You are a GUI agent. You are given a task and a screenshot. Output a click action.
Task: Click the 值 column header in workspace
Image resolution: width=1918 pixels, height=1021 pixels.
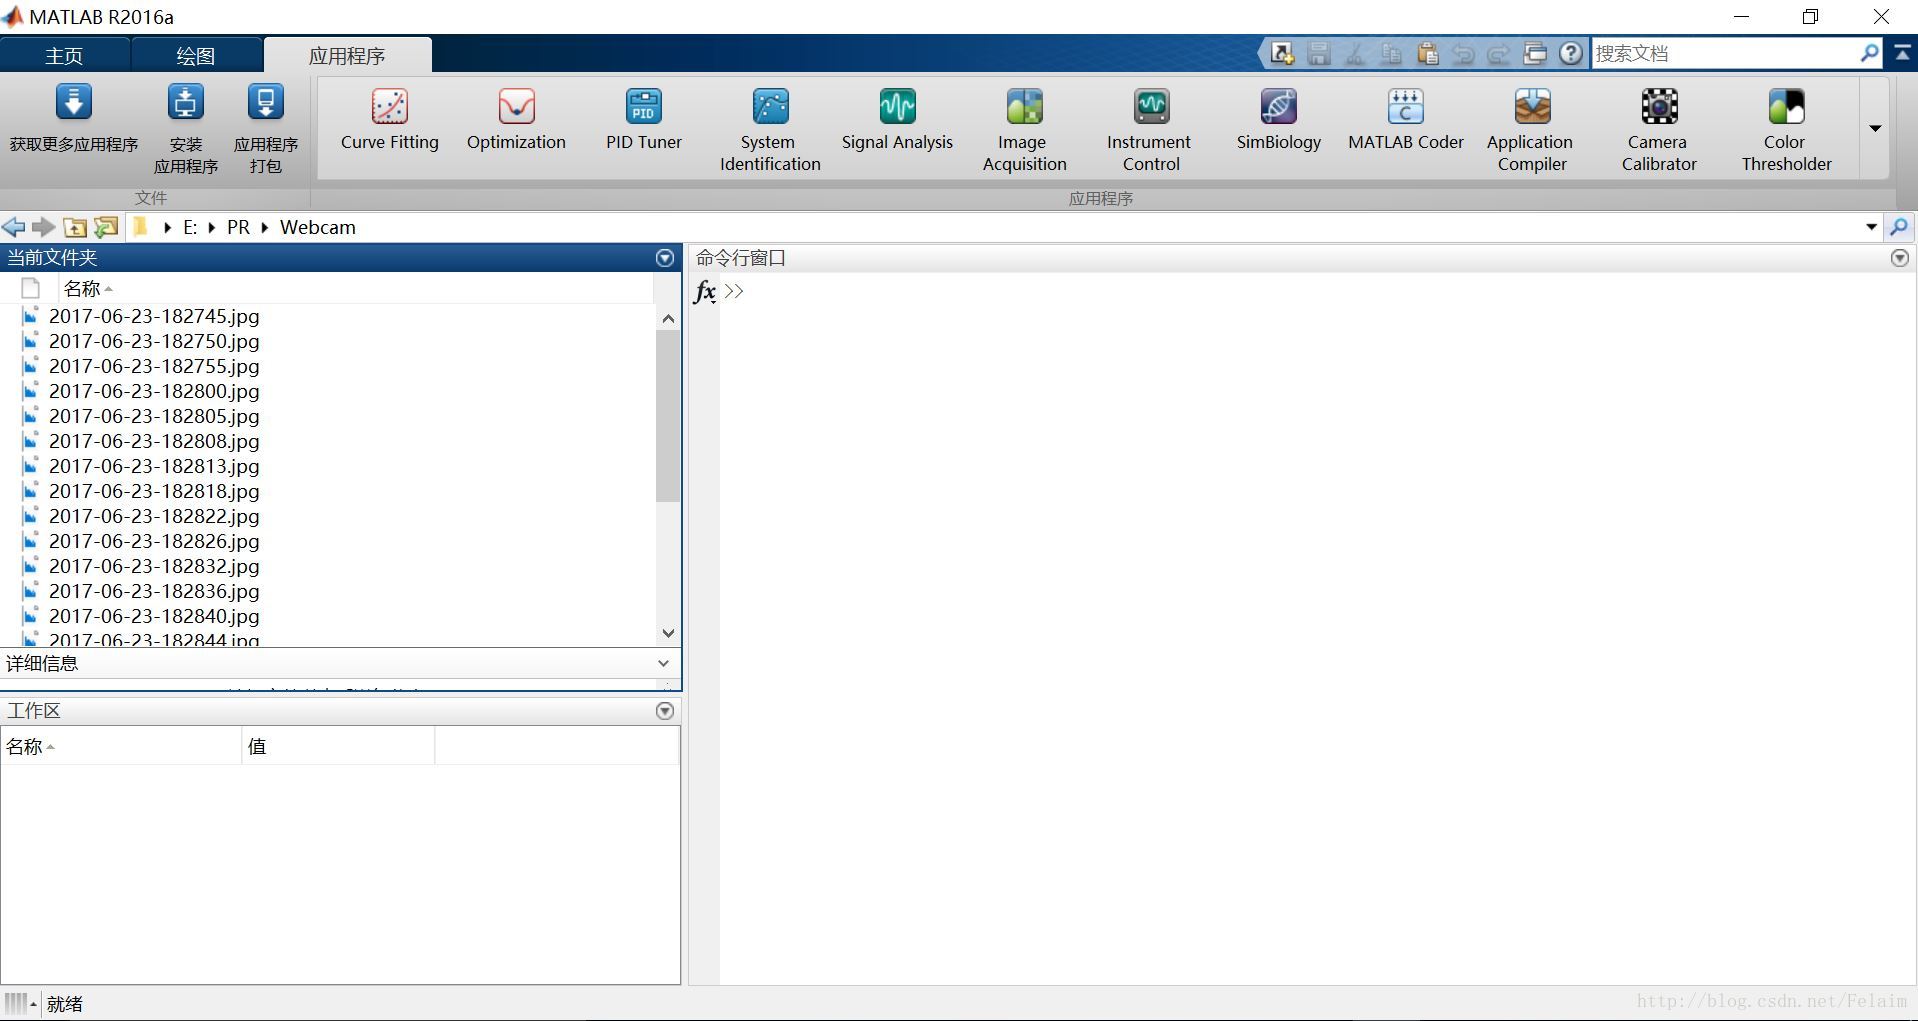(338, 747)
